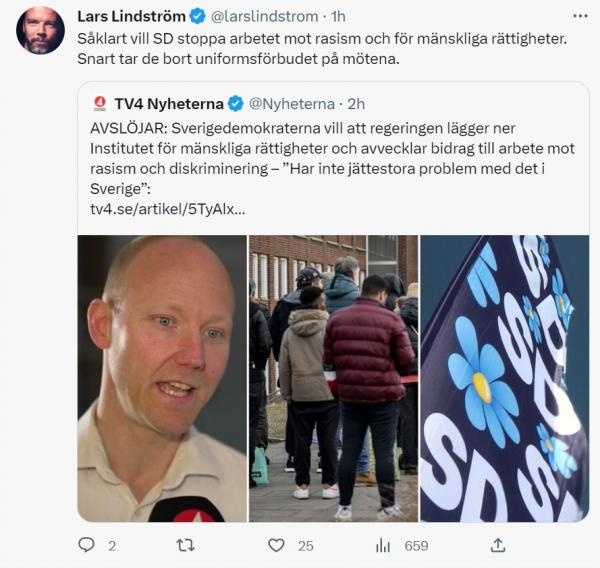This screenshot has width=600, height=568.
Task: Like the tweet with heart icon
Action: (x=276, y=545)
